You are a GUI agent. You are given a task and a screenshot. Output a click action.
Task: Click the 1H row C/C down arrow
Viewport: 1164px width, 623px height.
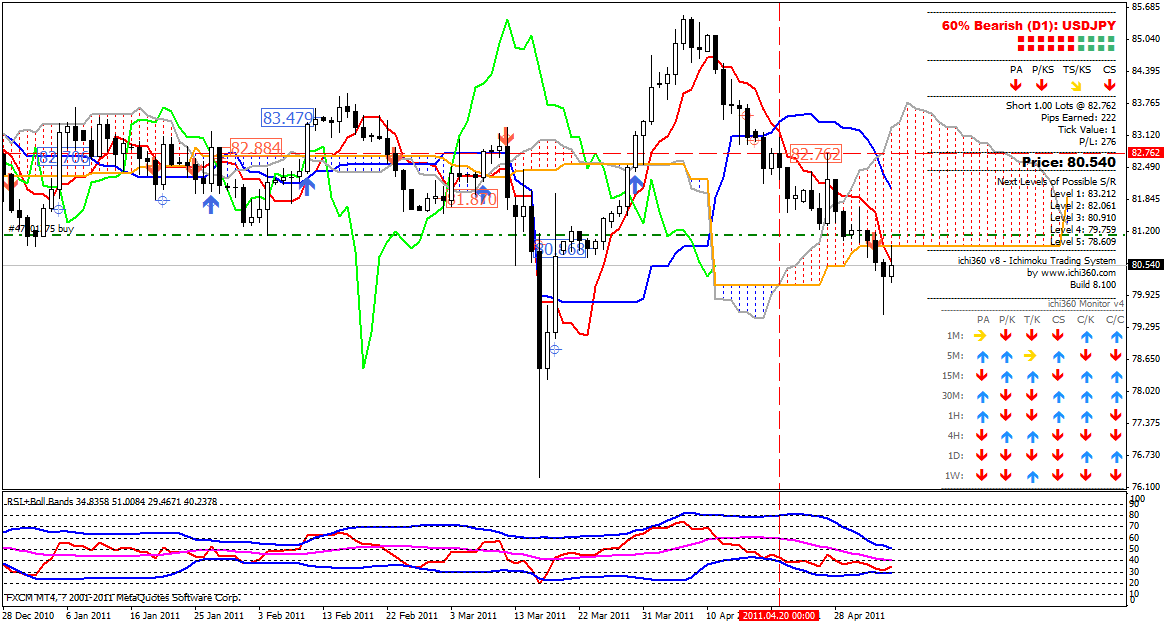click(x=1115, y=416)
